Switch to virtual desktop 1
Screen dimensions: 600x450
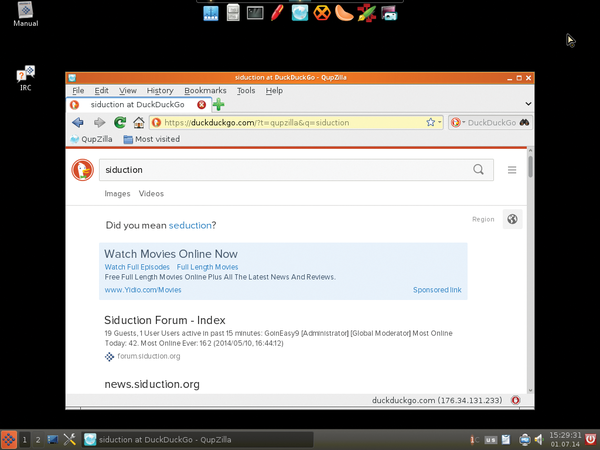[x=24, y=440]
